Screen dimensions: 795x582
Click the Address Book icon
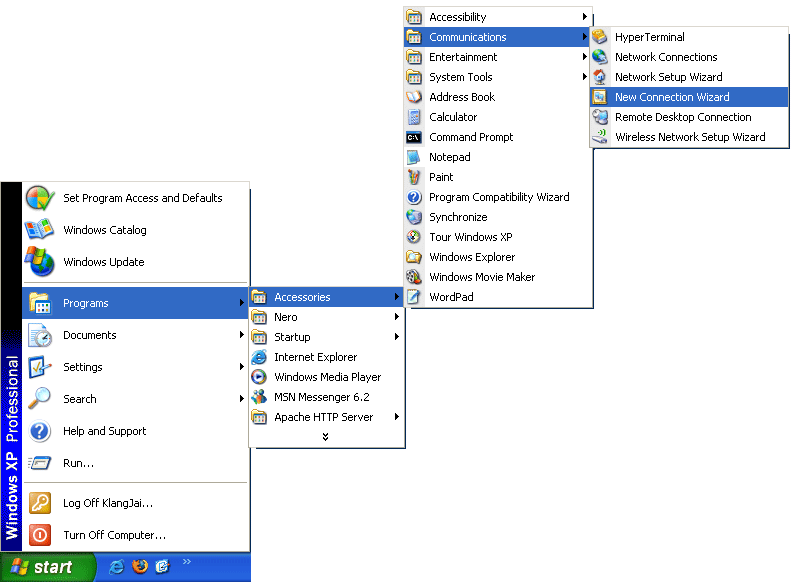[x=414, y=97]
